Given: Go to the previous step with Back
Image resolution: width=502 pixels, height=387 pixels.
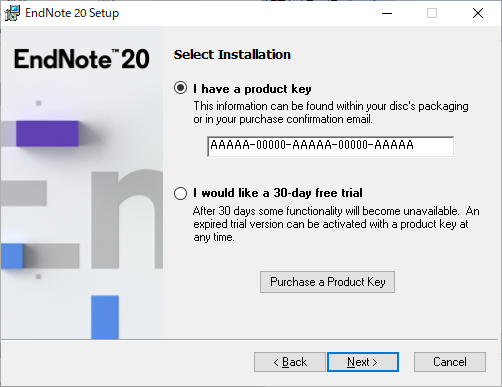Looking at the screenshot, I should point(290,362).
